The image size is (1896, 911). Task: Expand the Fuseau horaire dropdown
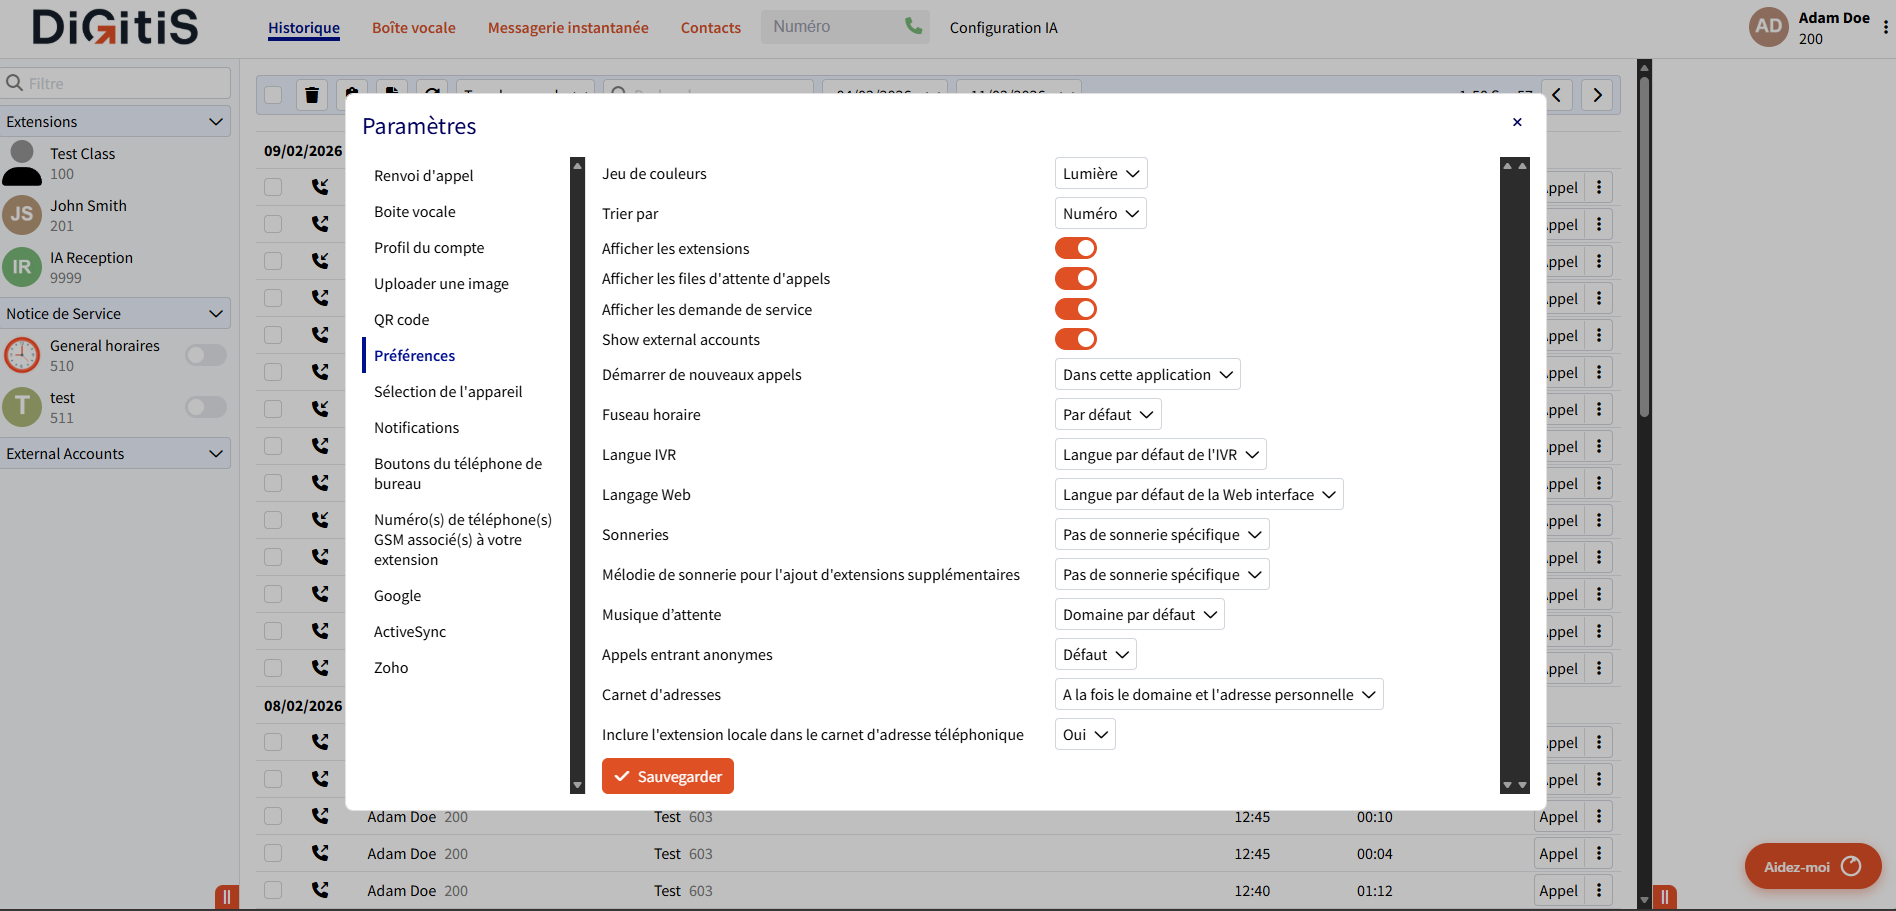coord(1107,415)
